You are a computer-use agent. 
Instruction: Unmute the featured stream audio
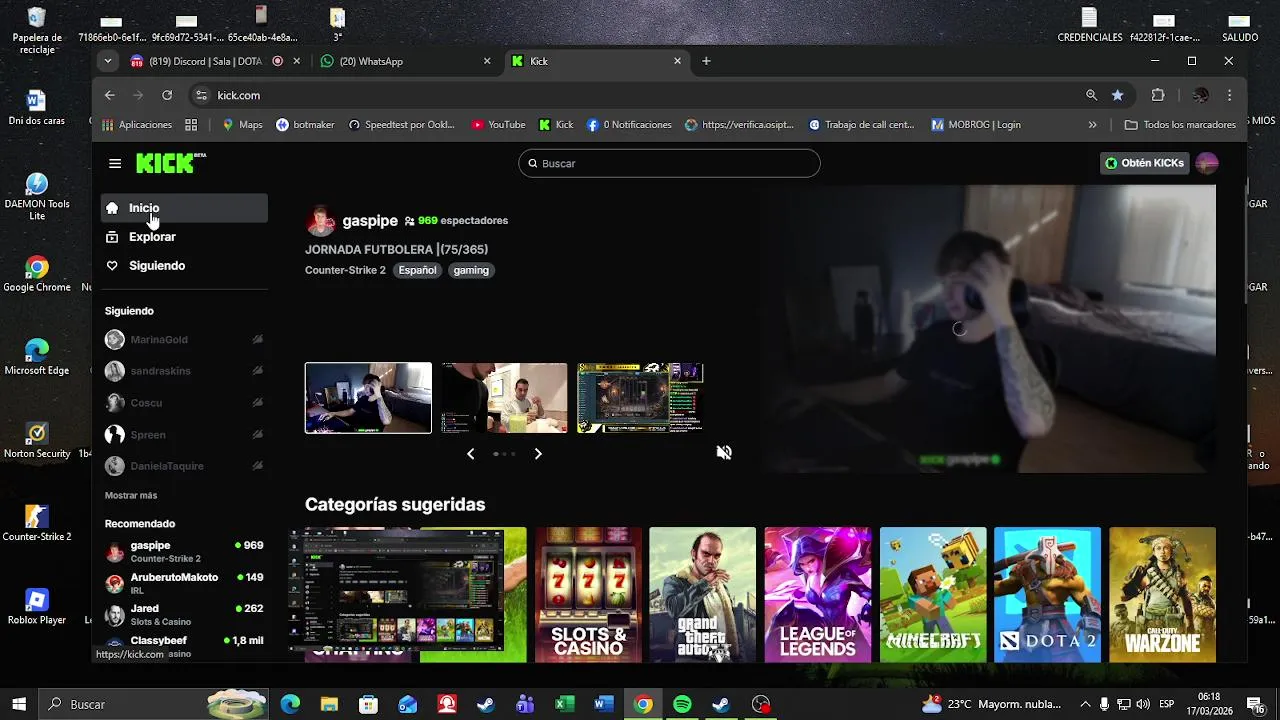724,453
